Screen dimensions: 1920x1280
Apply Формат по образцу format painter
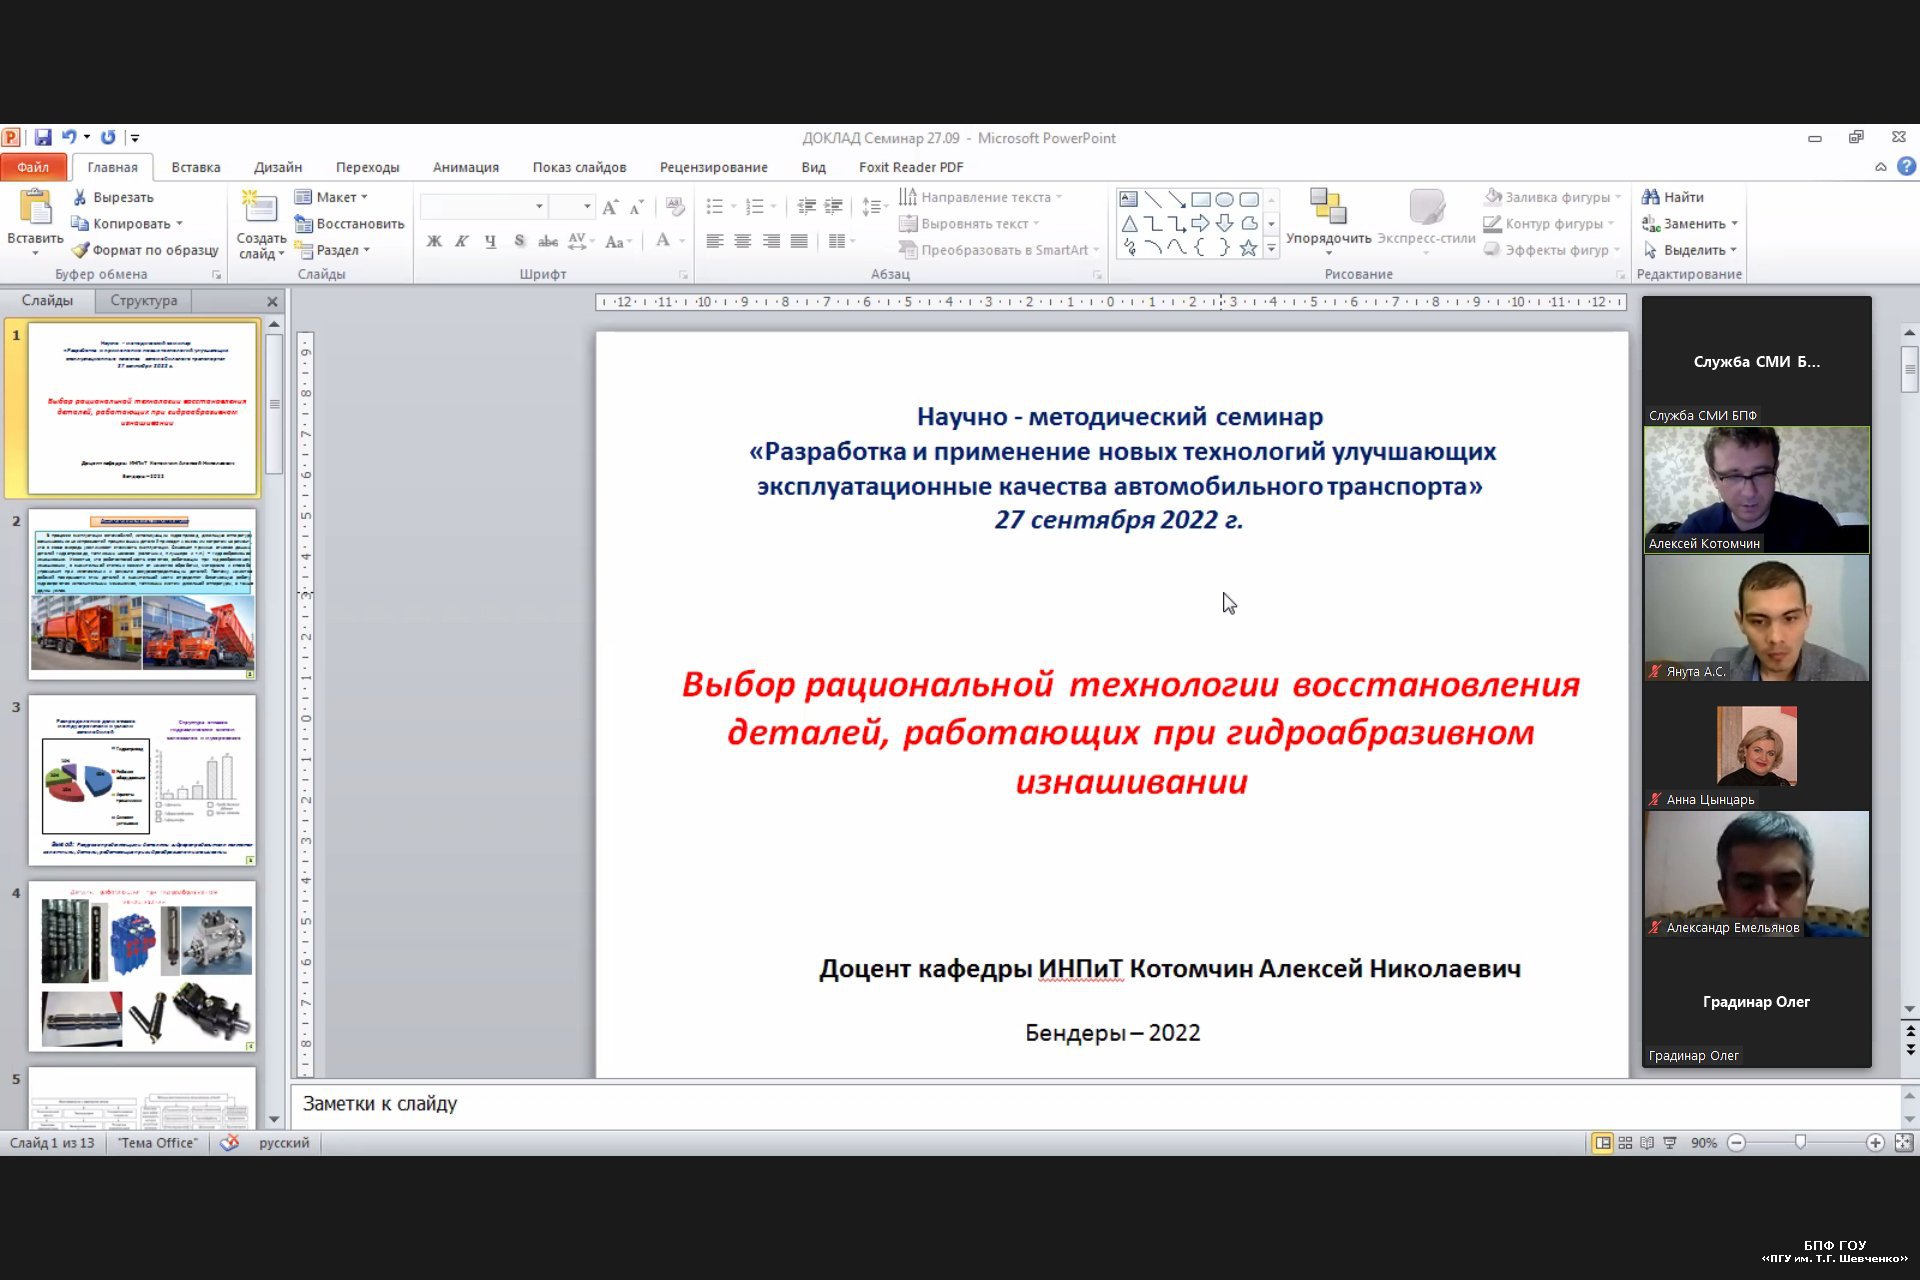pos(145,250)
